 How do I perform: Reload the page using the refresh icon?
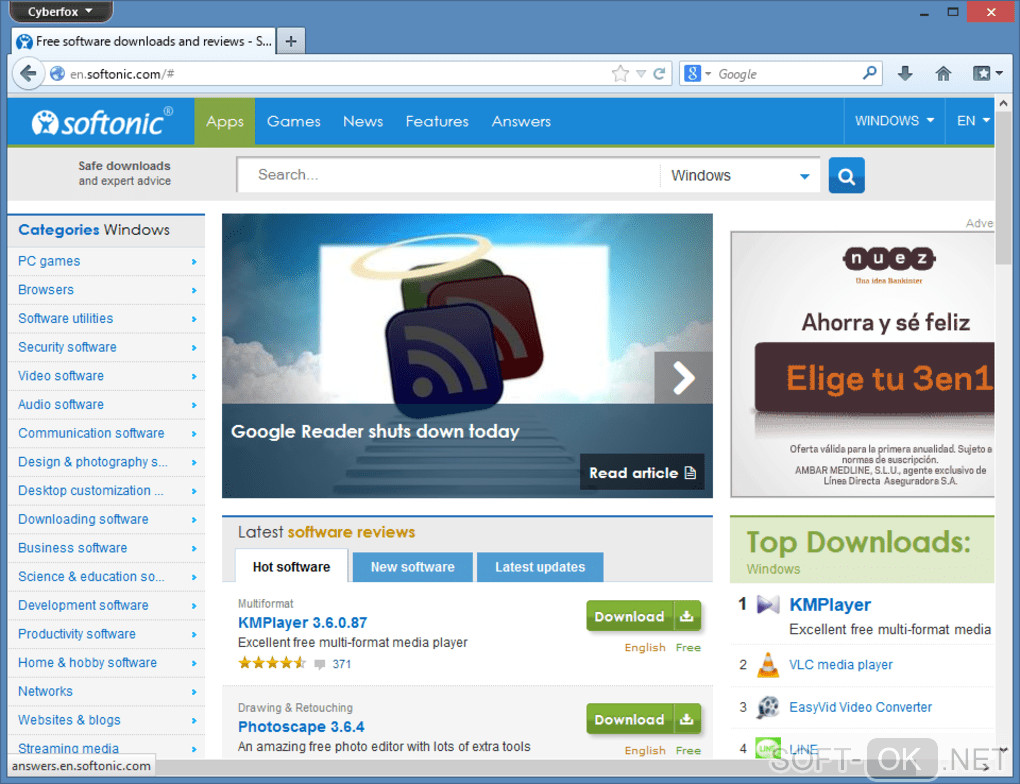click(x=659, y=74)
